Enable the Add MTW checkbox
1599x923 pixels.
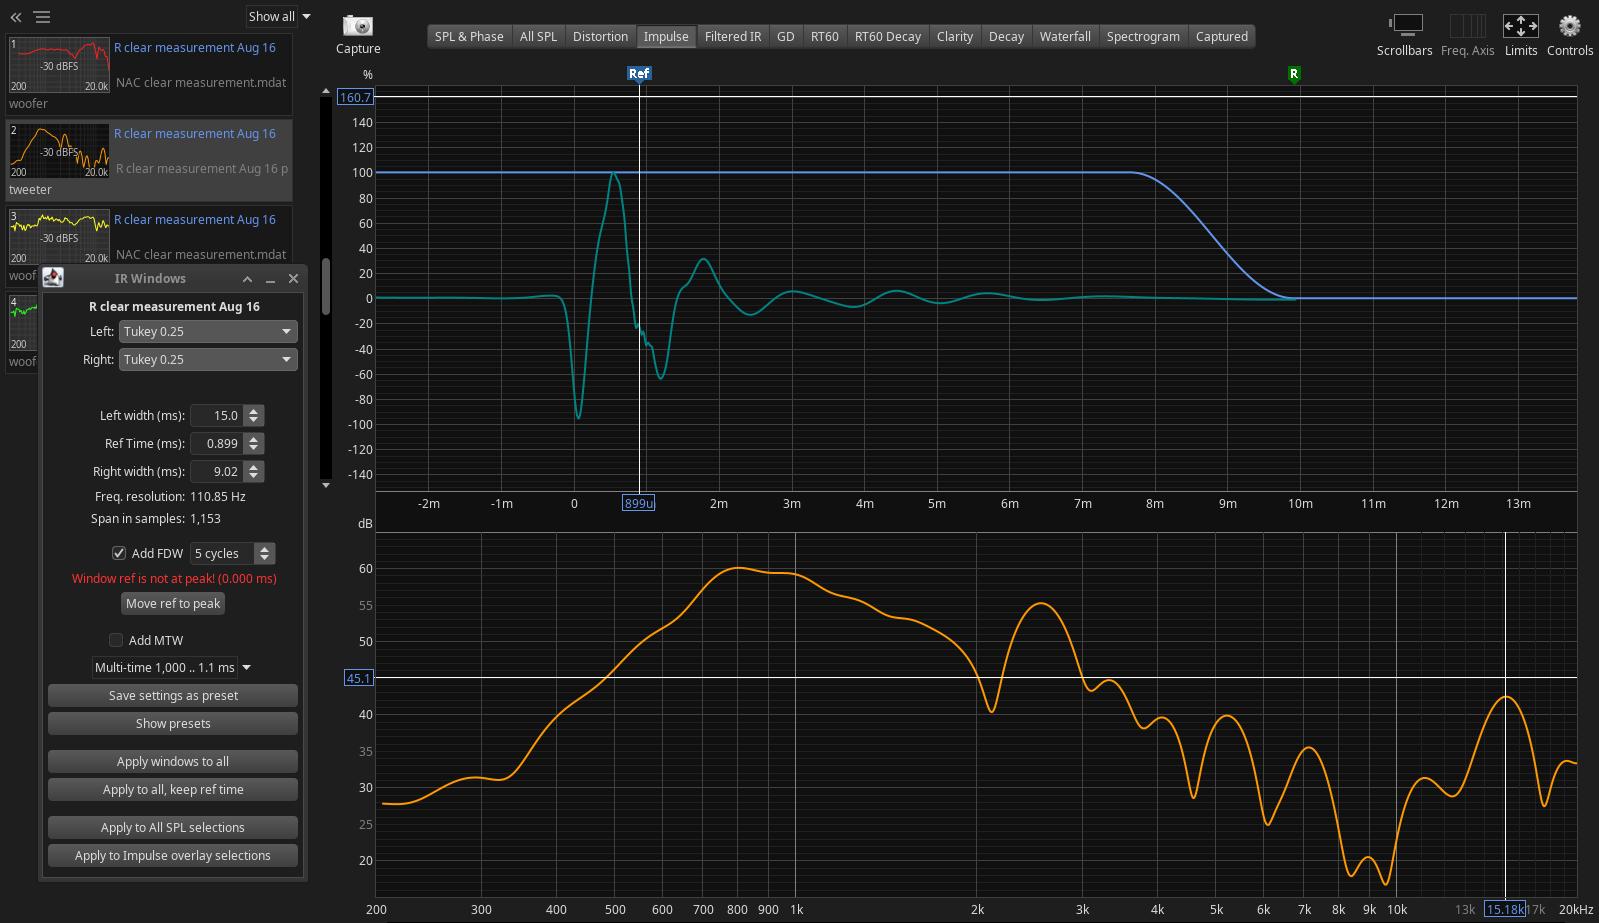coord(116,640)
